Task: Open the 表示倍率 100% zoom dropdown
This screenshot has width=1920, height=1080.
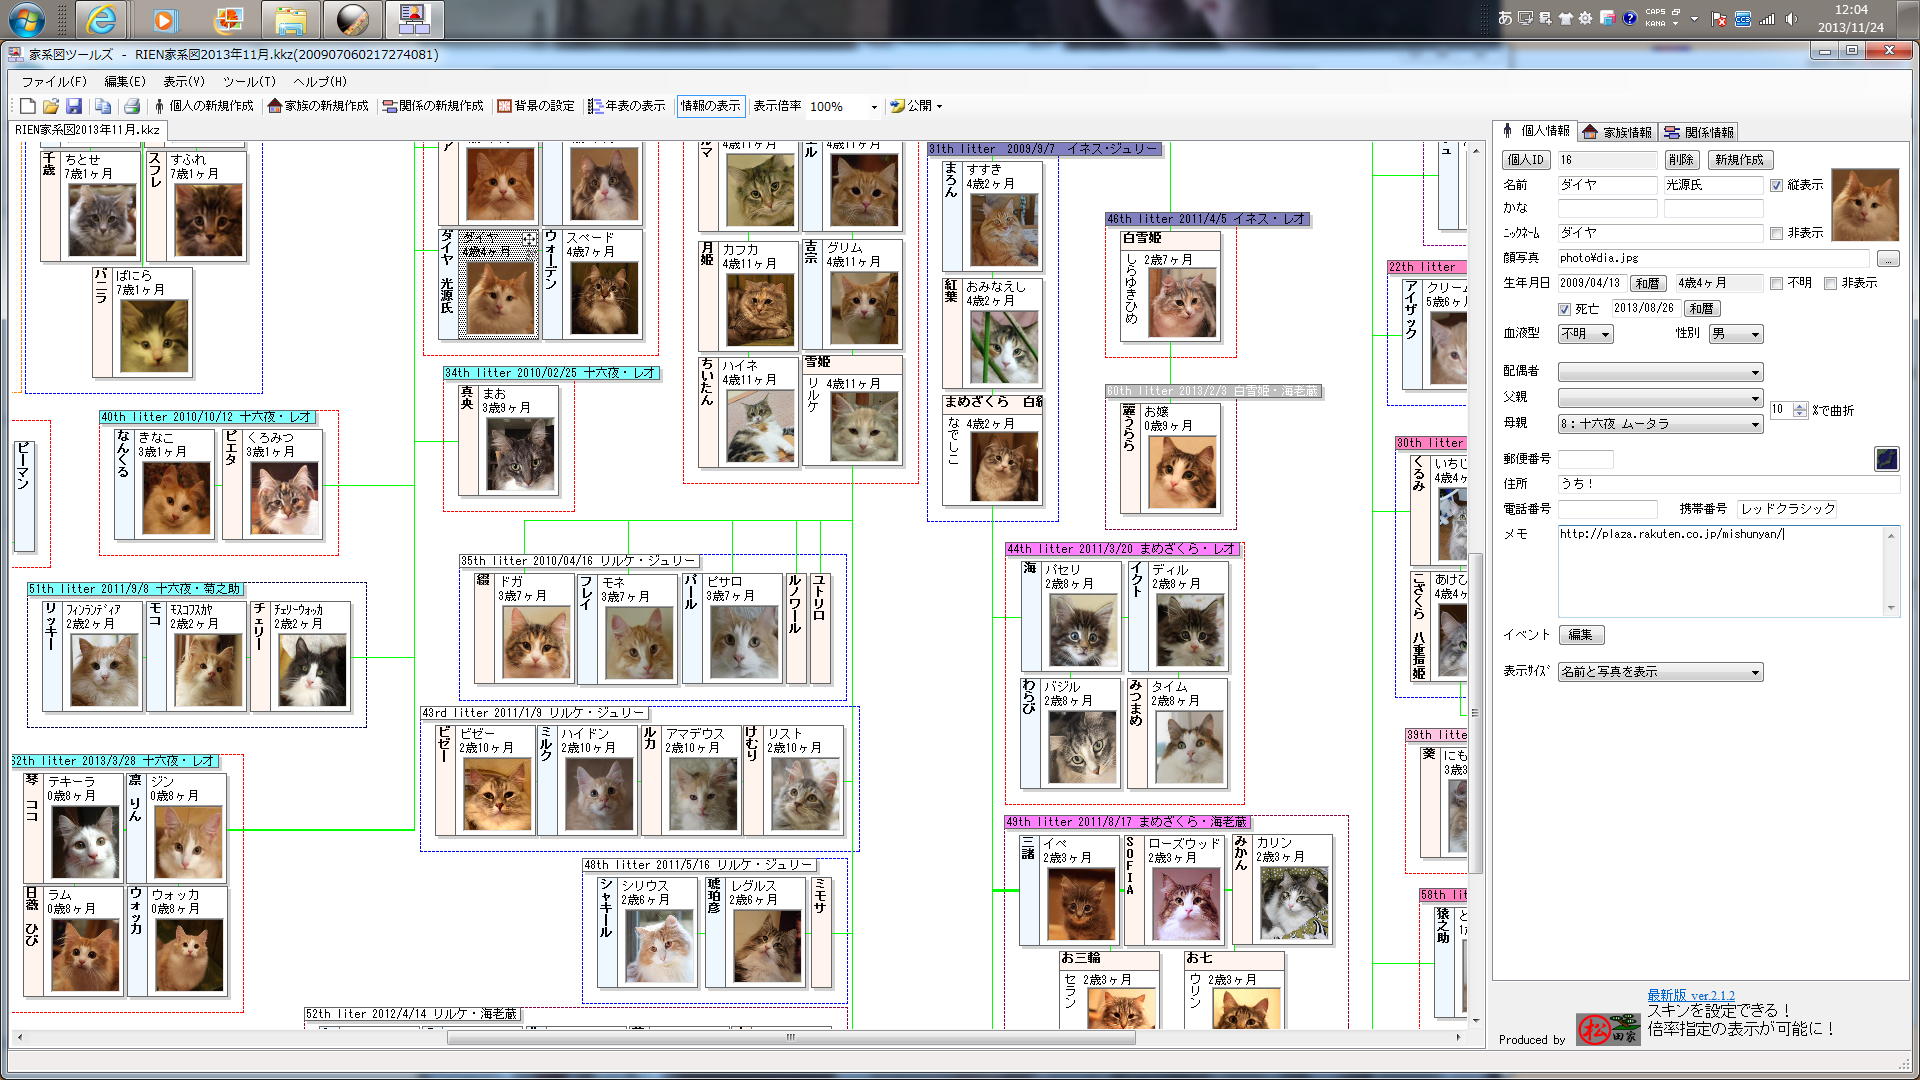Action: (x=873, y=107)
